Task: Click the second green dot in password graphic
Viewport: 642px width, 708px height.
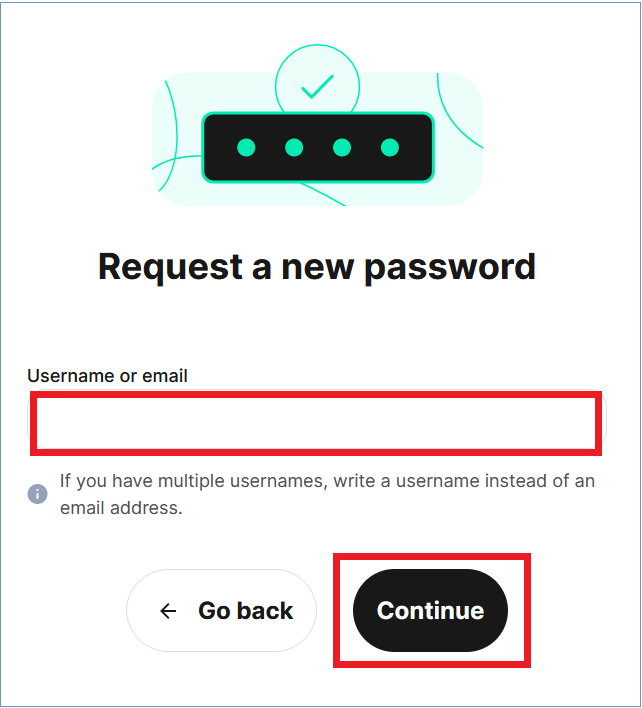Action: coord(294,148)
